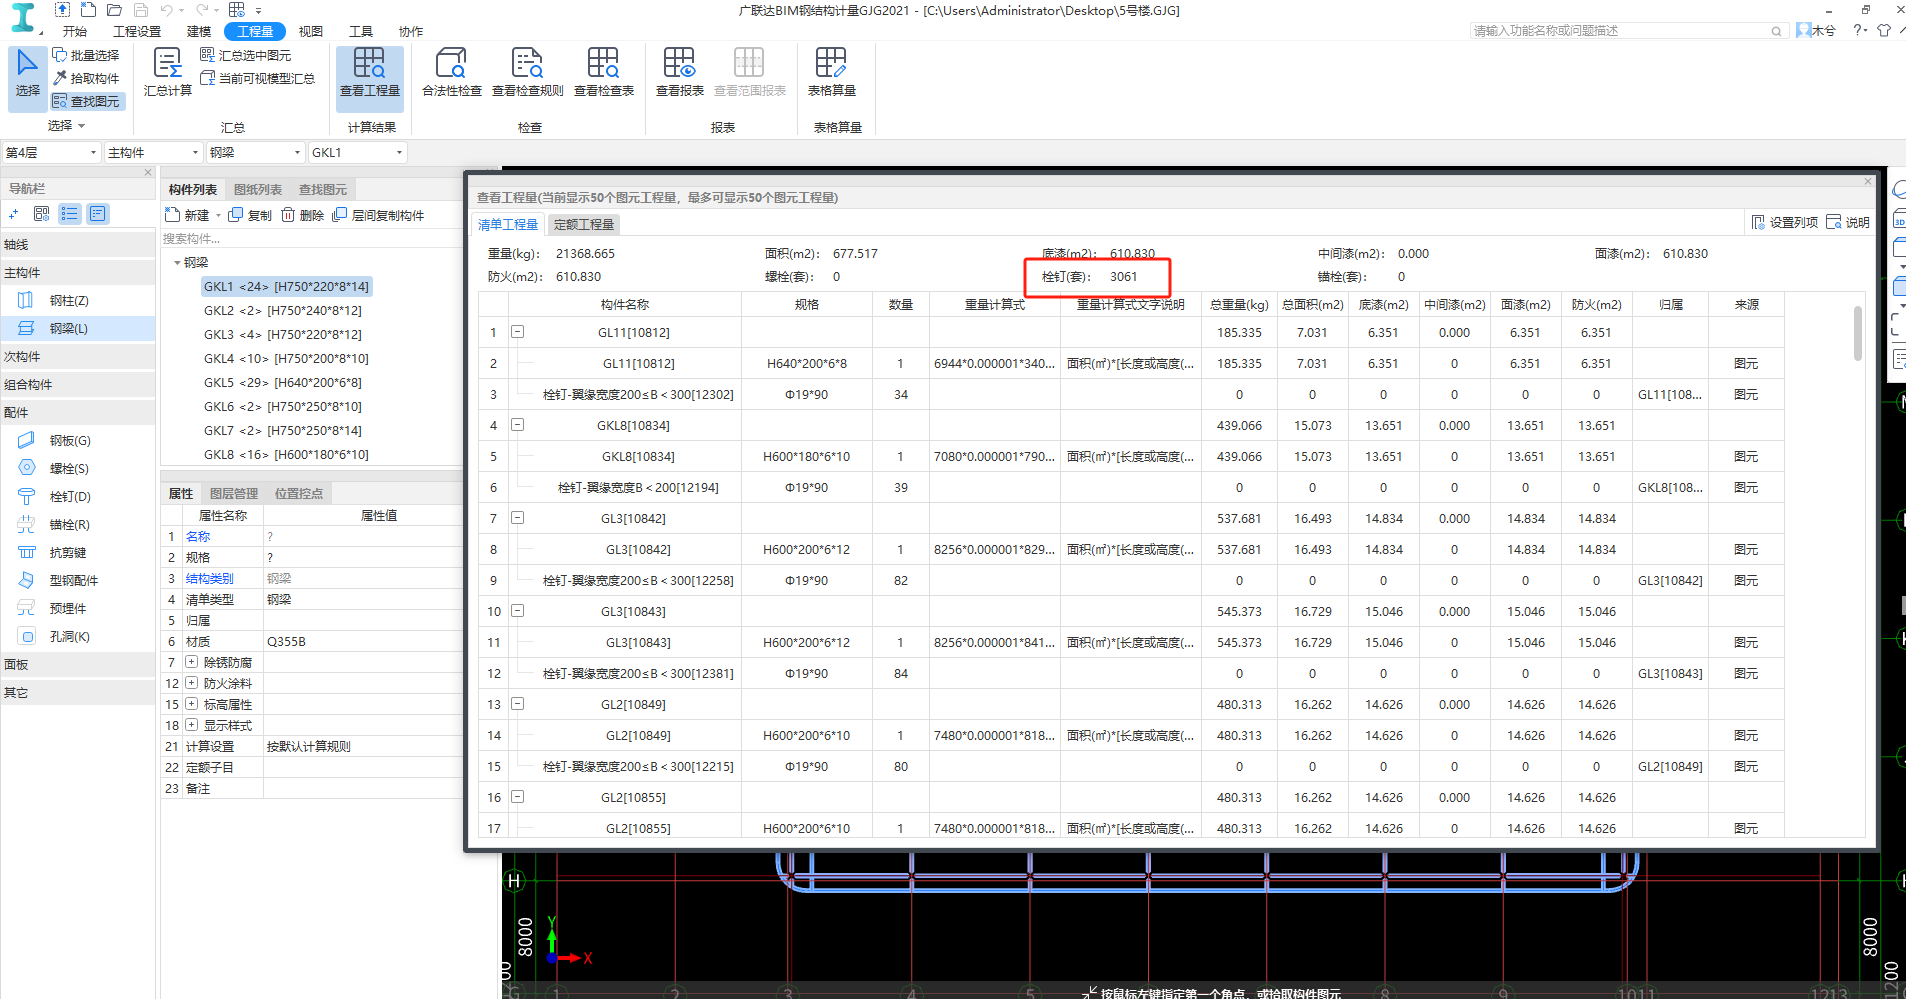
Task: Select GKL5 in the component list
Action: pyautogui.click(x=283, y=382)
